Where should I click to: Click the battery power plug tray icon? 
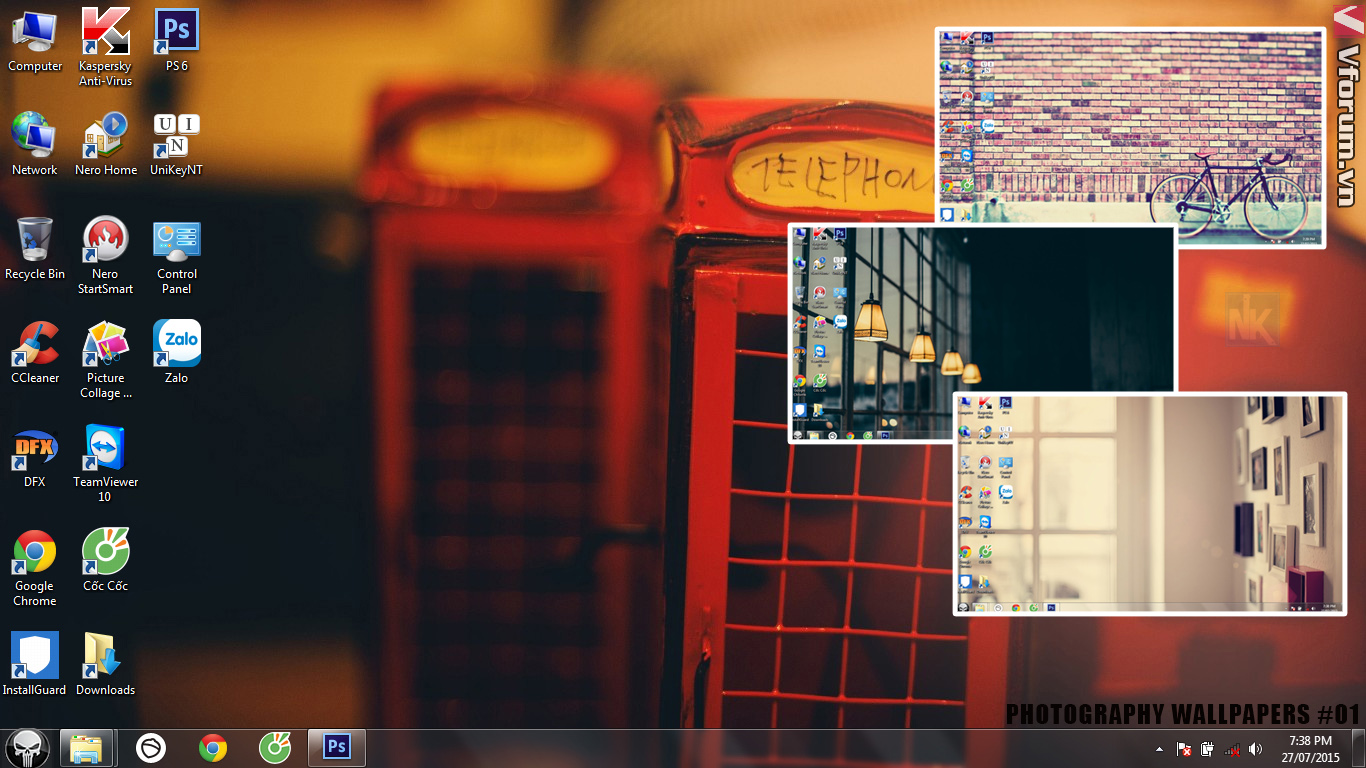(x=1208, y=748)
